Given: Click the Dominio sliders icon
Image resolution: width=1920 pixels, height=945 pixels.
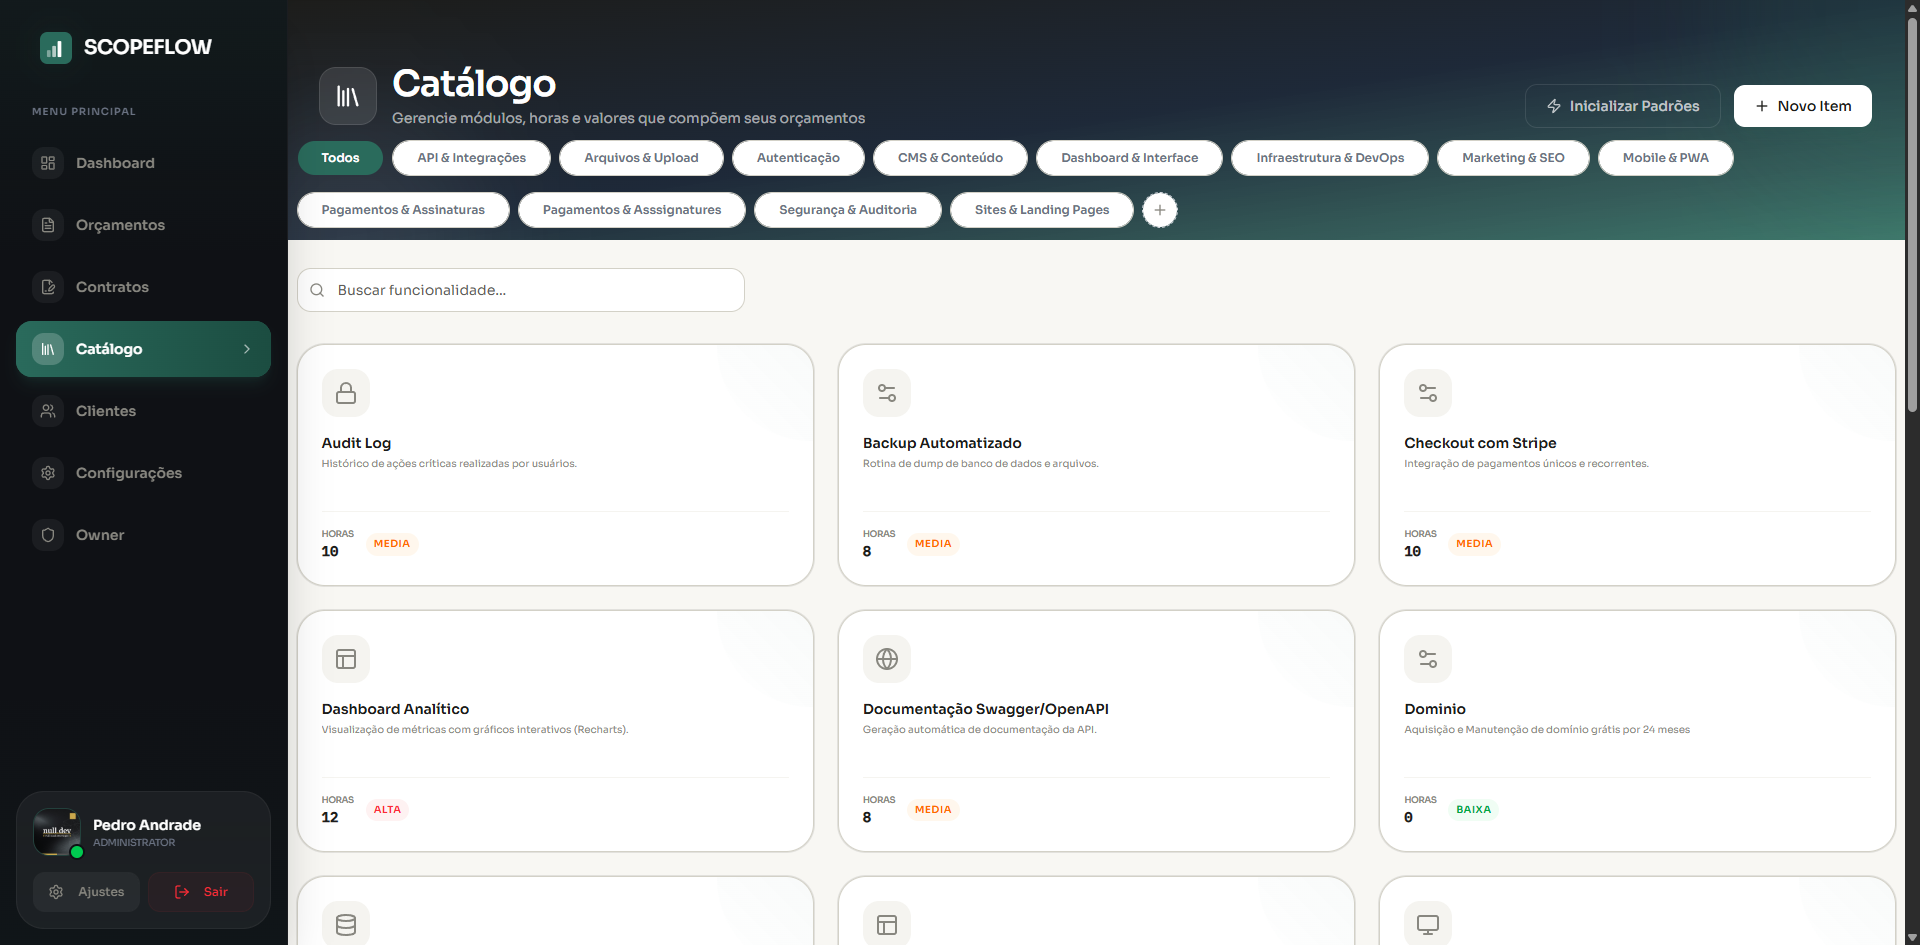Looking at the screenshot, I should click(x=1428, y=659).
